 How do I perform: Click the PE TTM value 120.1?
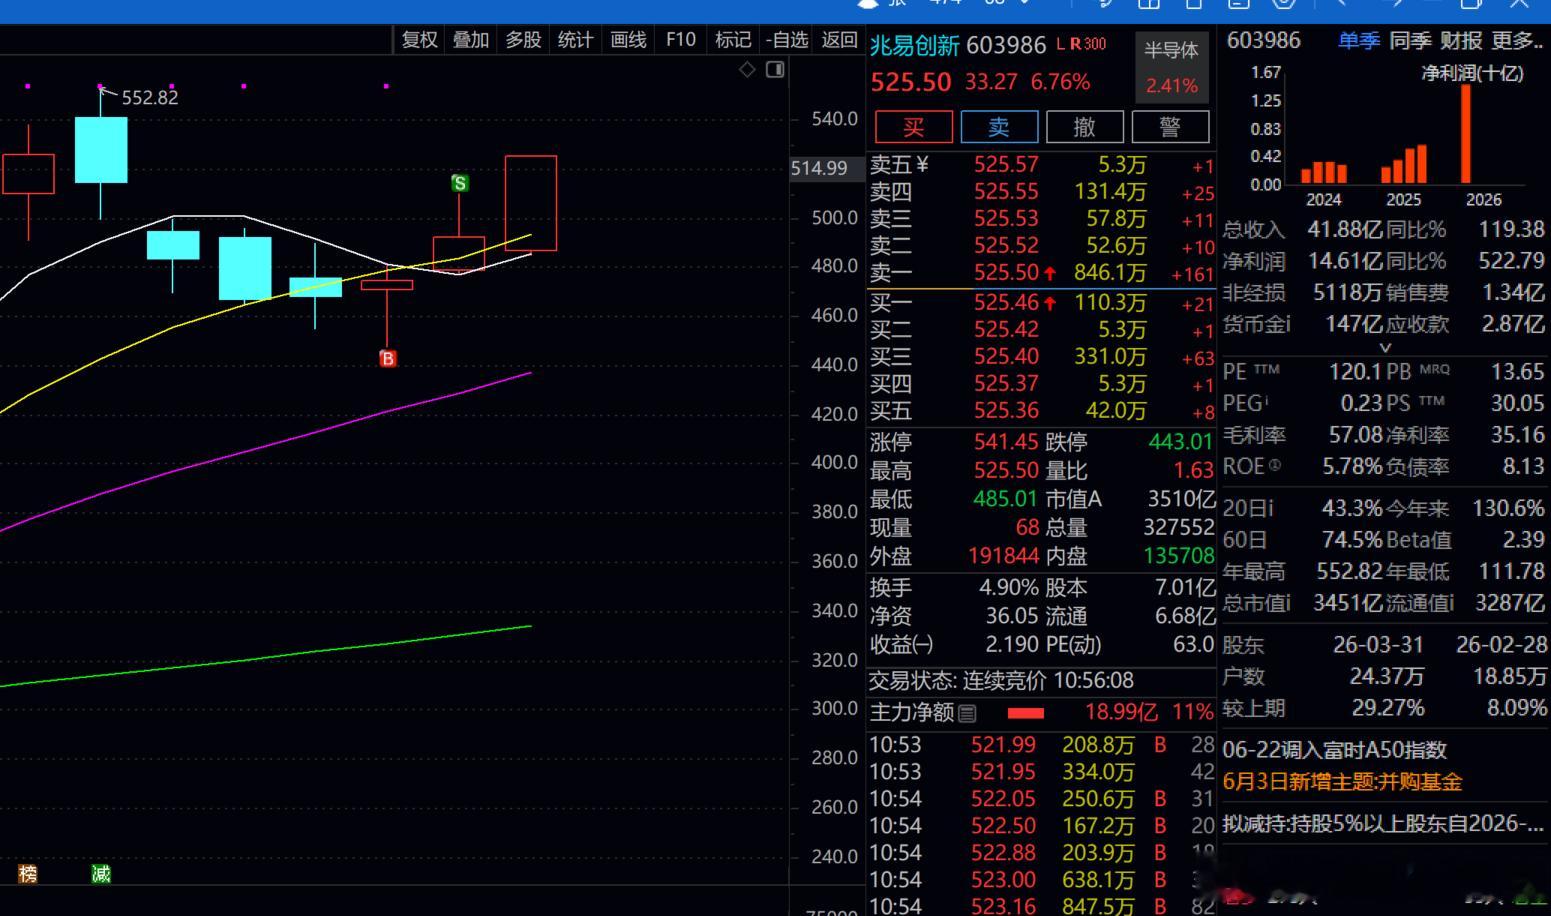tap(1355, 372)
